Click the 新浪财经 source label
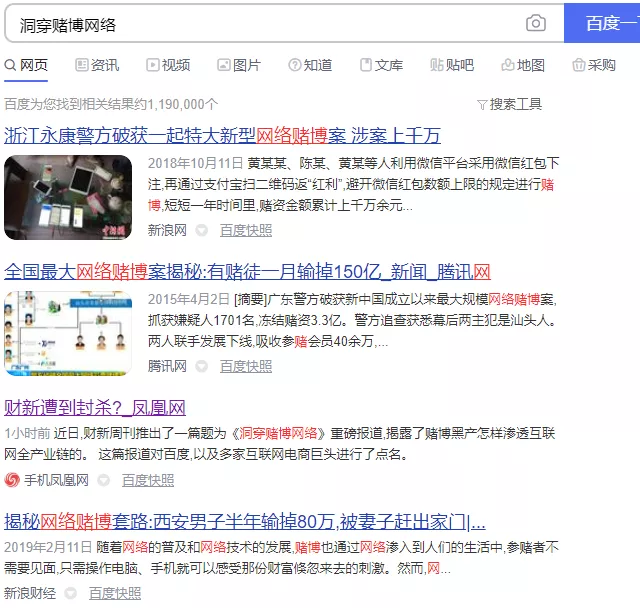This screenshot has height=608, width=640. click(x=30, y=593)
